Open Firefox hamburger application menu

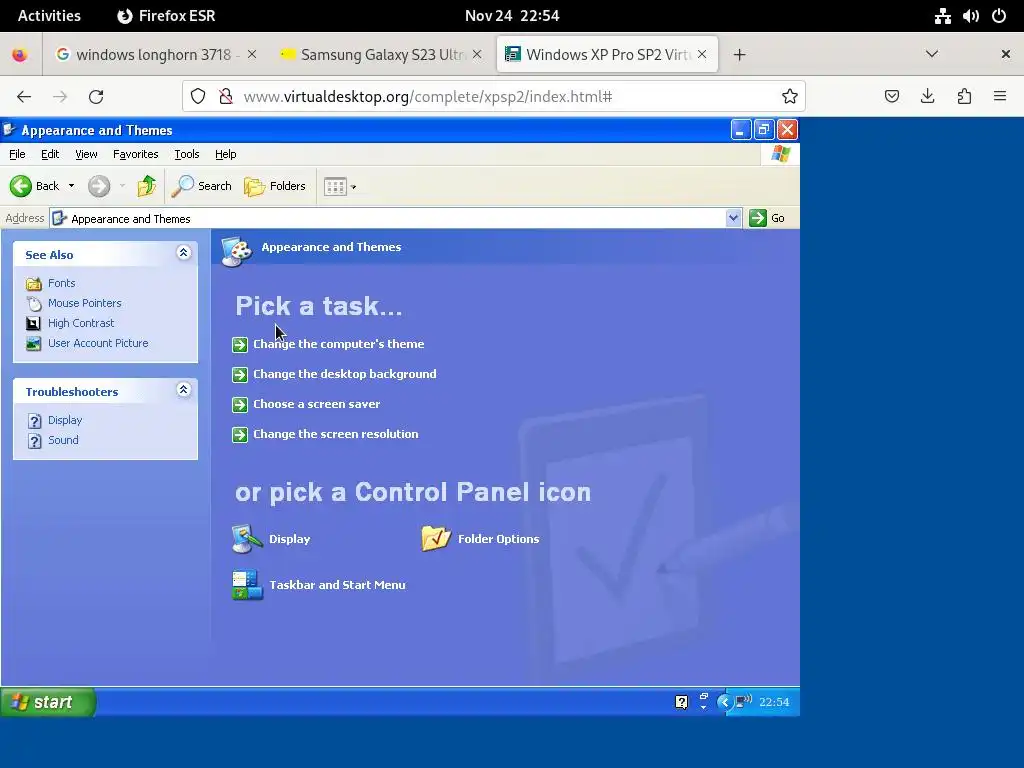[1000, 97]
